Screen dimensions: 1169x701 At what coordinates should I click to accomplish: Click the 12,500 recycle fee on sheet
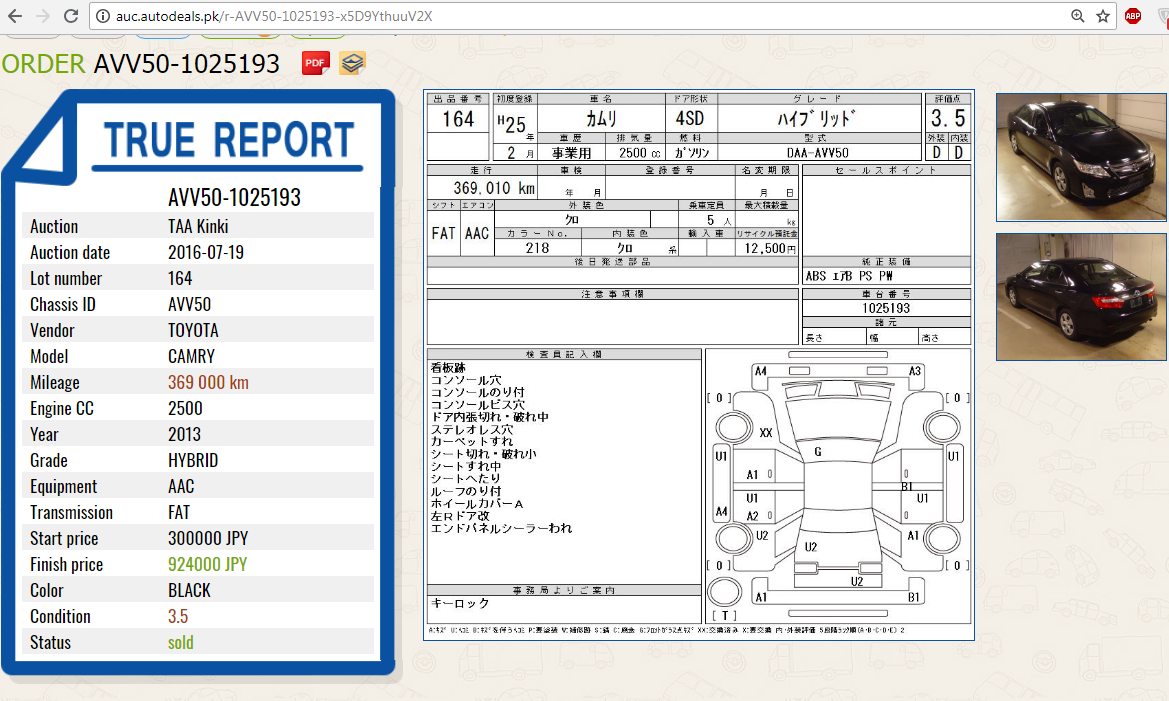pyautogui.click(x=770, y=248)
